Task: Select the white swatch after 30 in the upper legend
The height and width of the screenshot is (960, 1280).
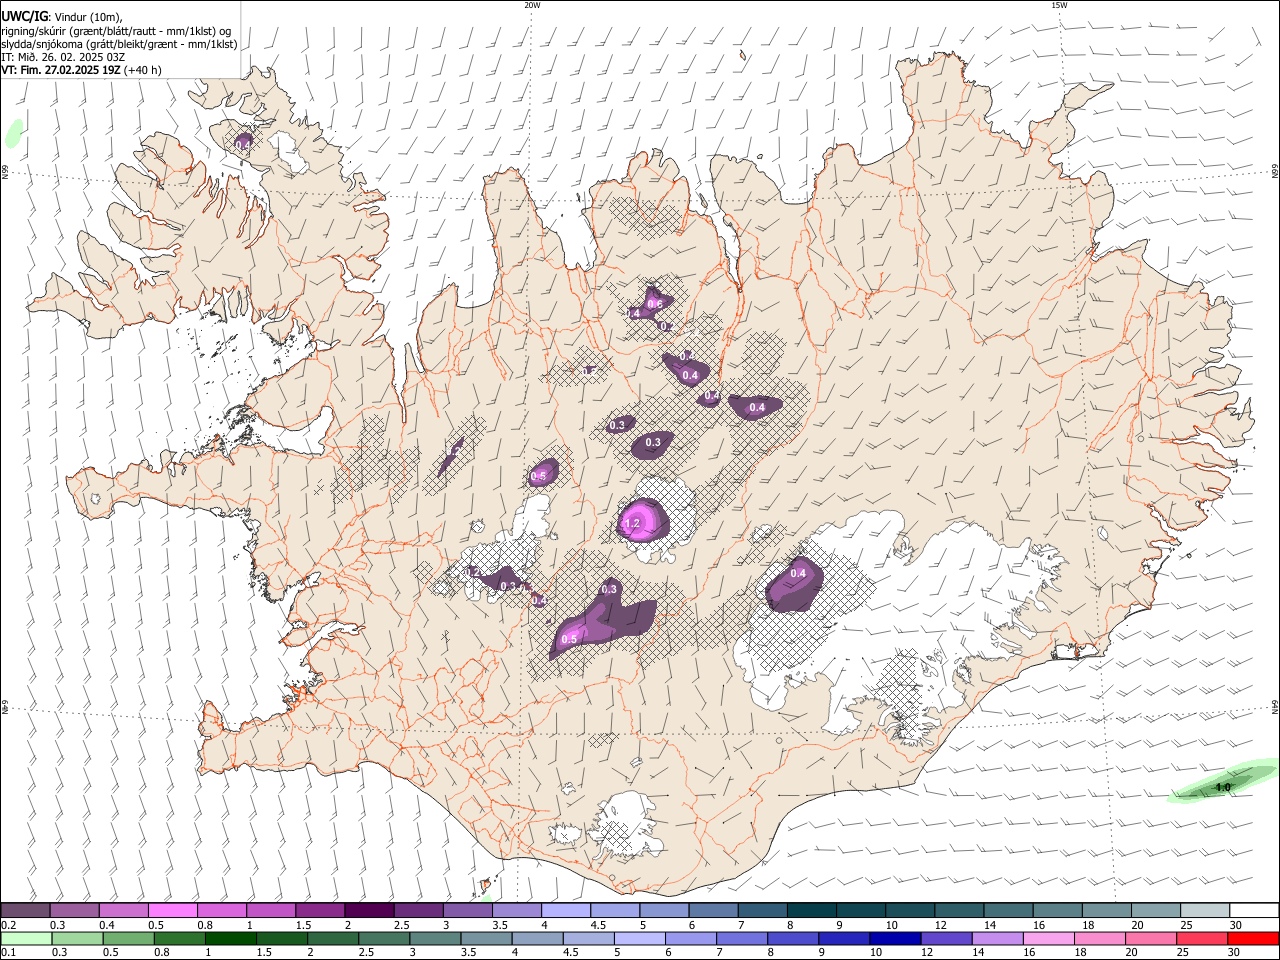Action: click(1255, 910)
